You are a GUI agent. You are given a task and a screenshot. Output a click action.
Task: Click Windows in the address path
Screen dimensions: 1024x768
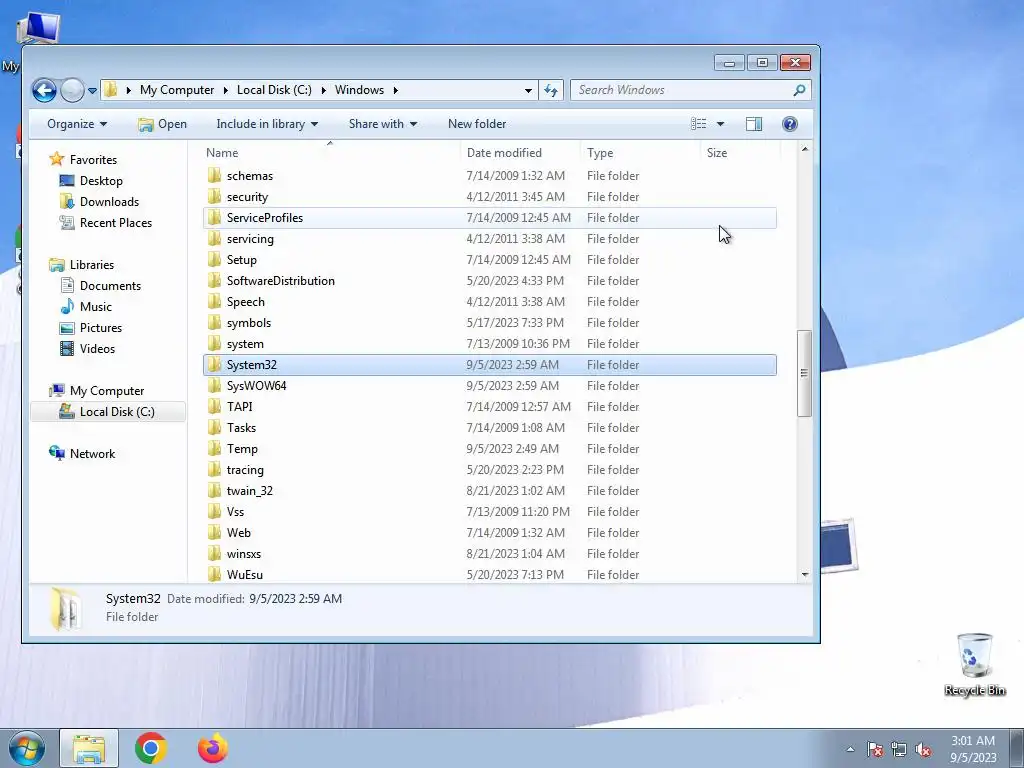point(359,90)
